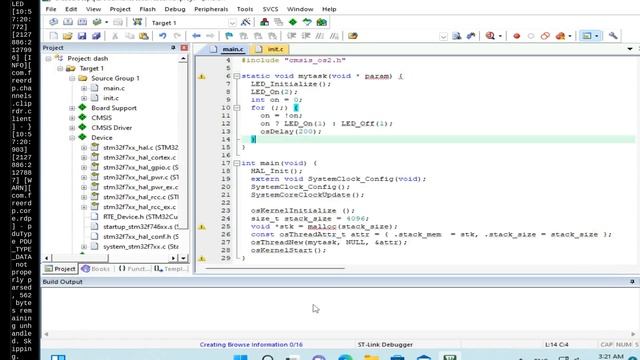Collapse the main function fold at line 17
Viewport: 640px width, 360px height.
237,163
